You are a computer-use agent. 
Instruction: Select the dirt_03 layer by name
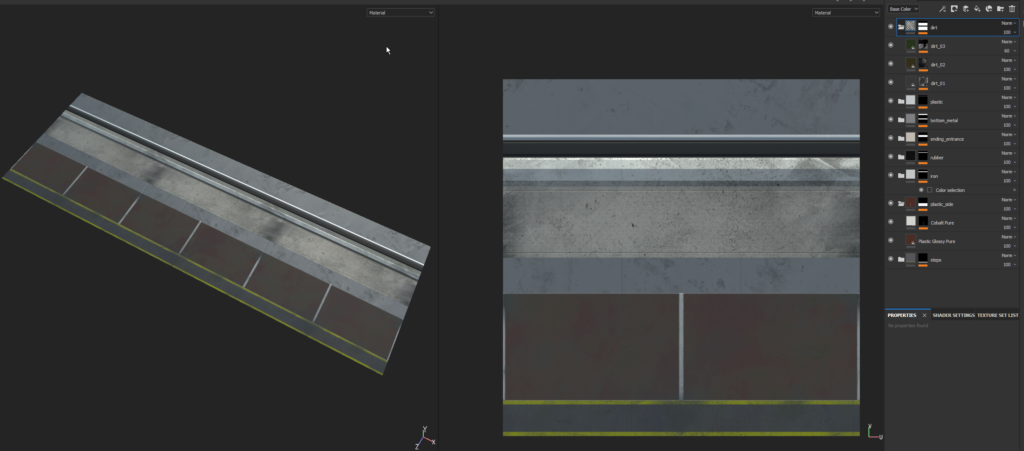(938, 46)
